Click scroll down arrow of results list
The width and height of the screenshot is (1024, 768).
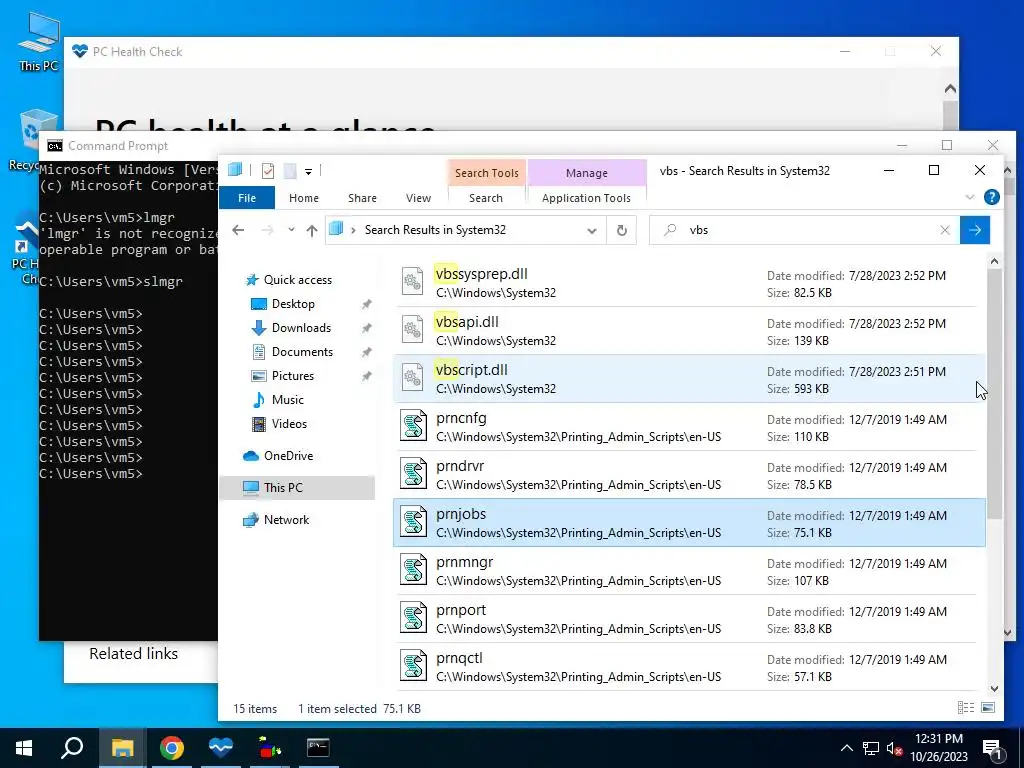pyautogui.click(x=994, y=688)
